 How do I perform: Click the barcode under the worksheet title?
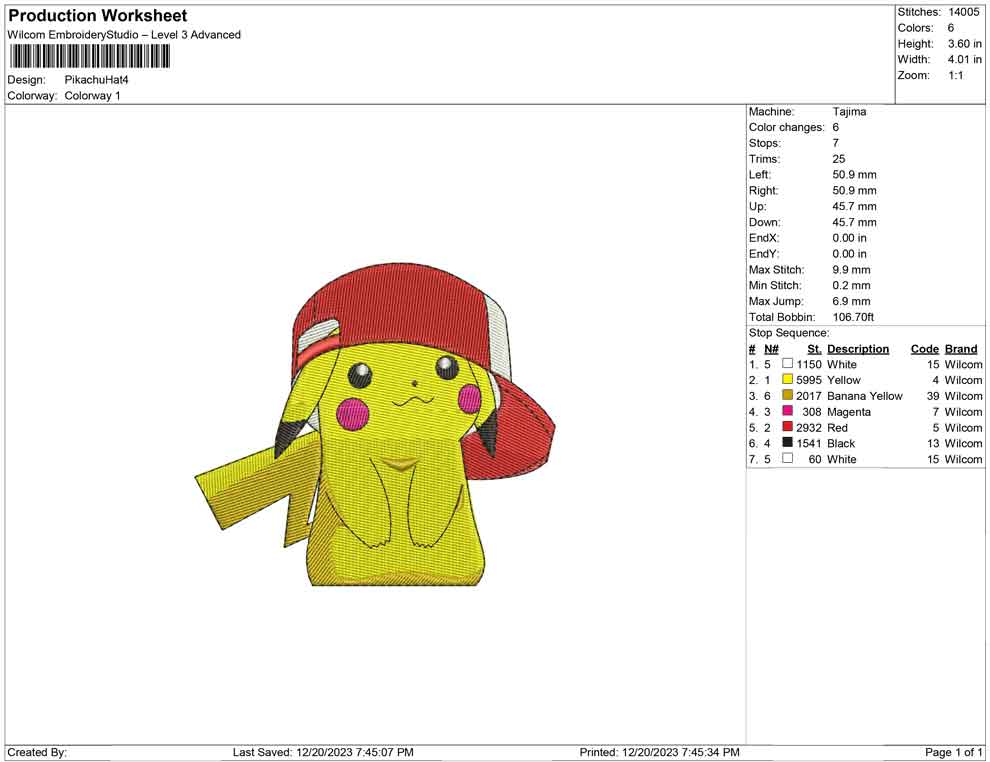click(89, 56)
